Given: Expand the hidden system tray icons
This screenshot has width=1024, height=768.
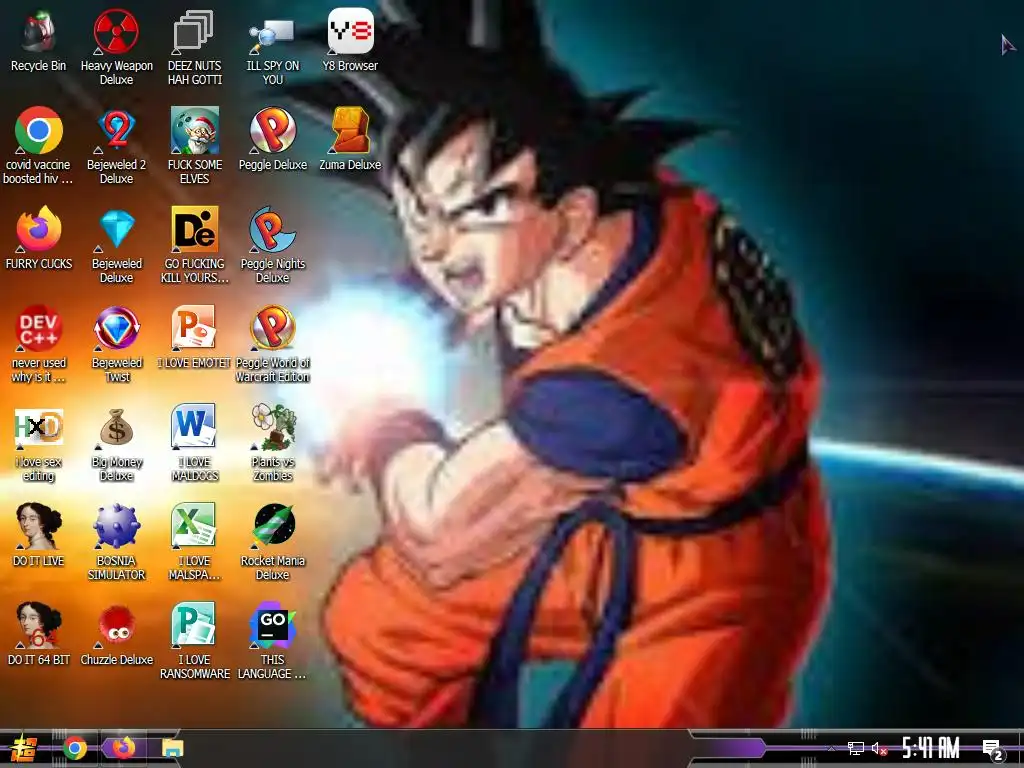Looking at the screenshot, I should tap(831, 749).
